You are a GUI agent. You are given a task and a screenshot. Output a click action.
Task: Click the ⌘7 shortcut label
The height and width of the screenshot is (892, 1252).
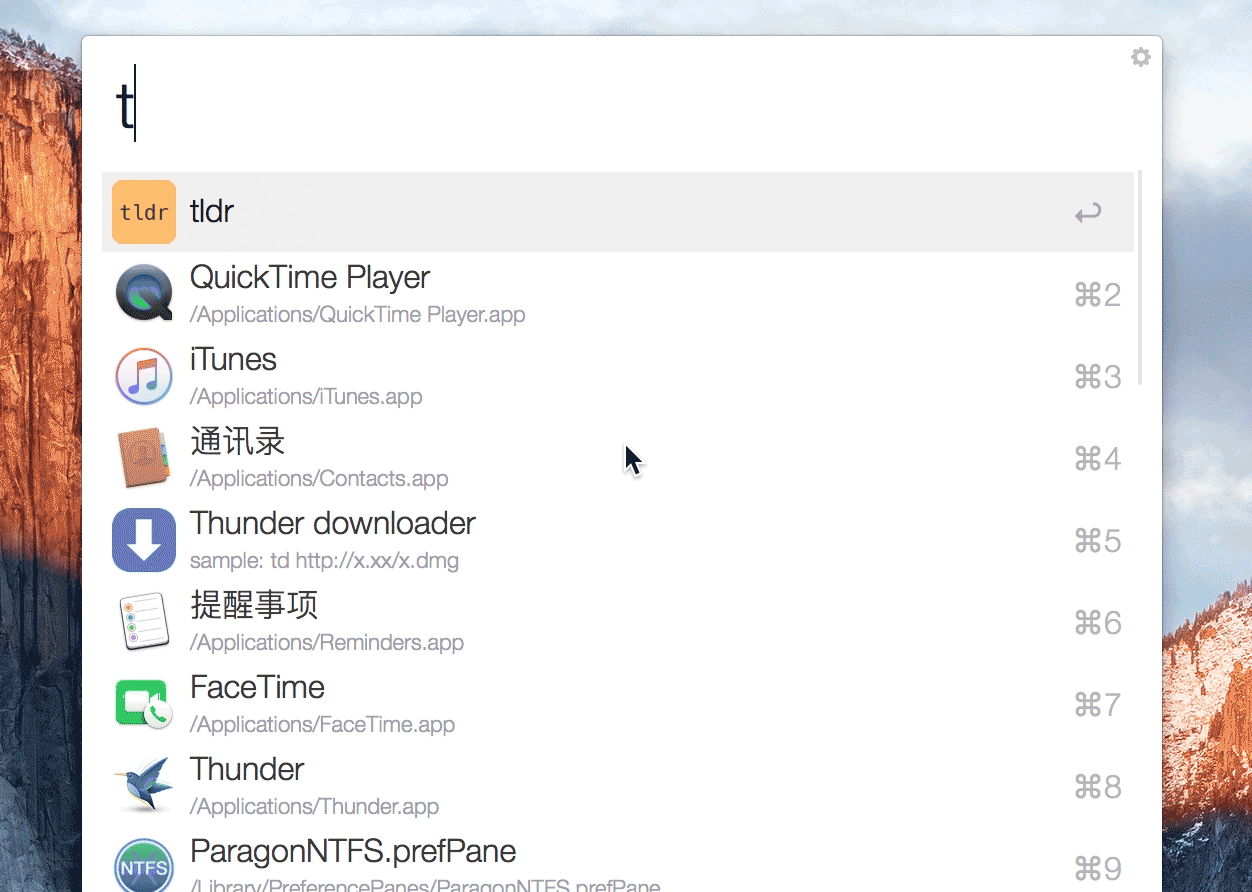pos(1097,705)
